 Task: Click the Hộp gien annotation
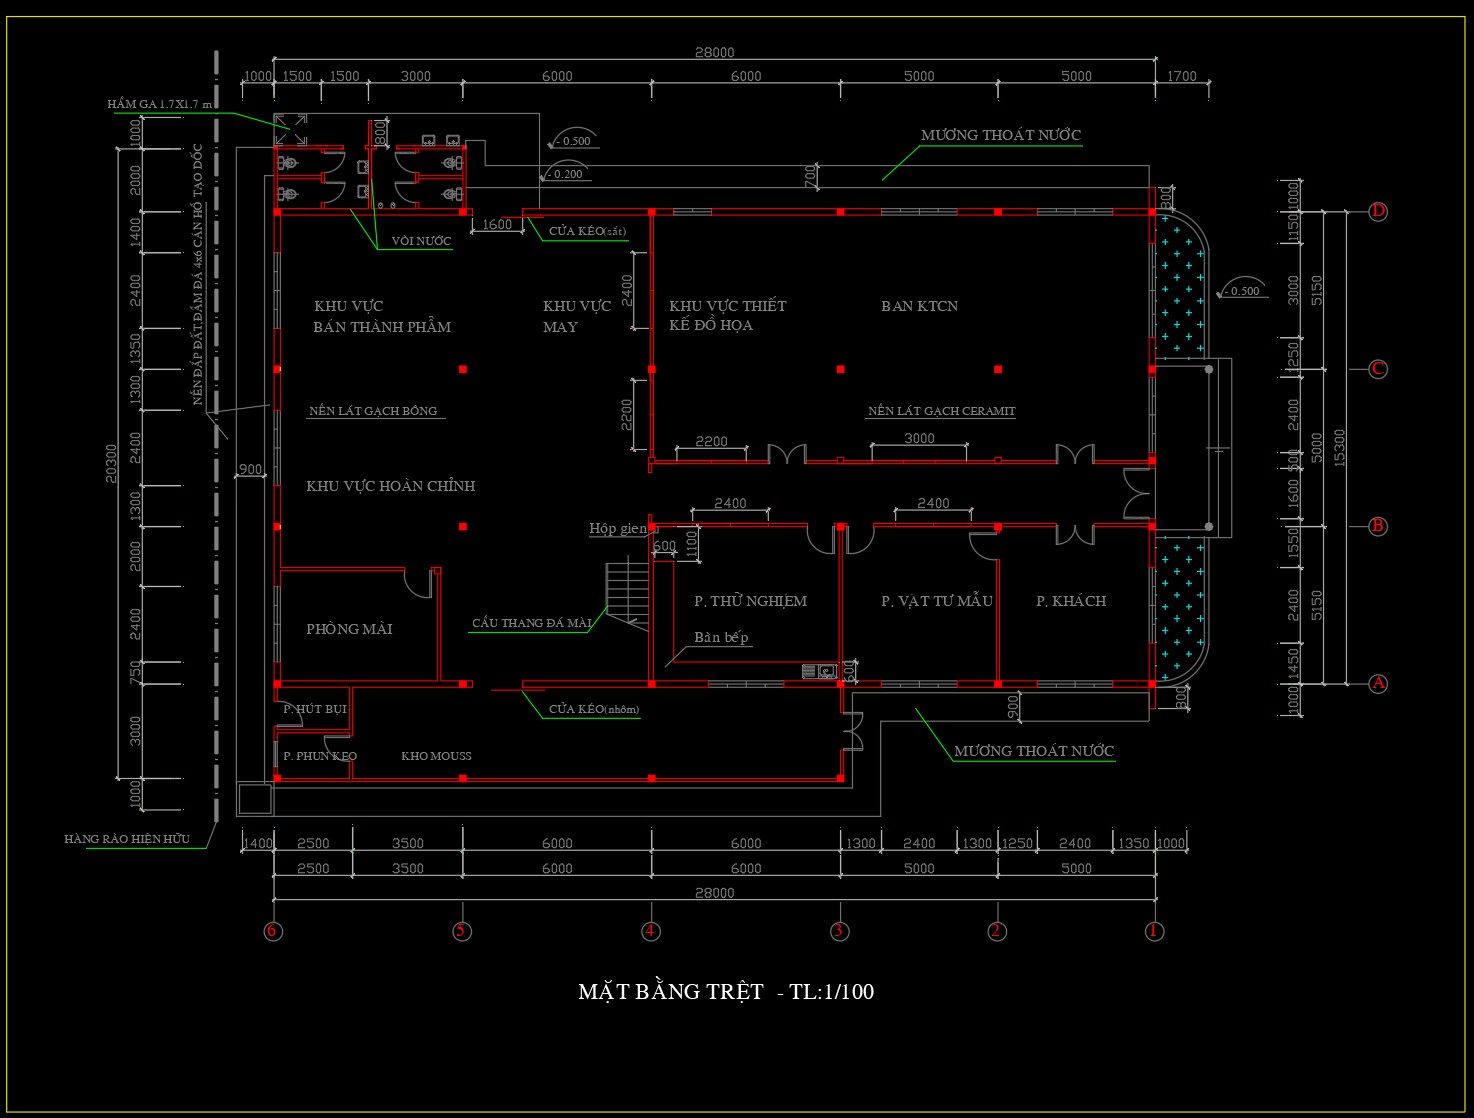[x=617, y=528]
